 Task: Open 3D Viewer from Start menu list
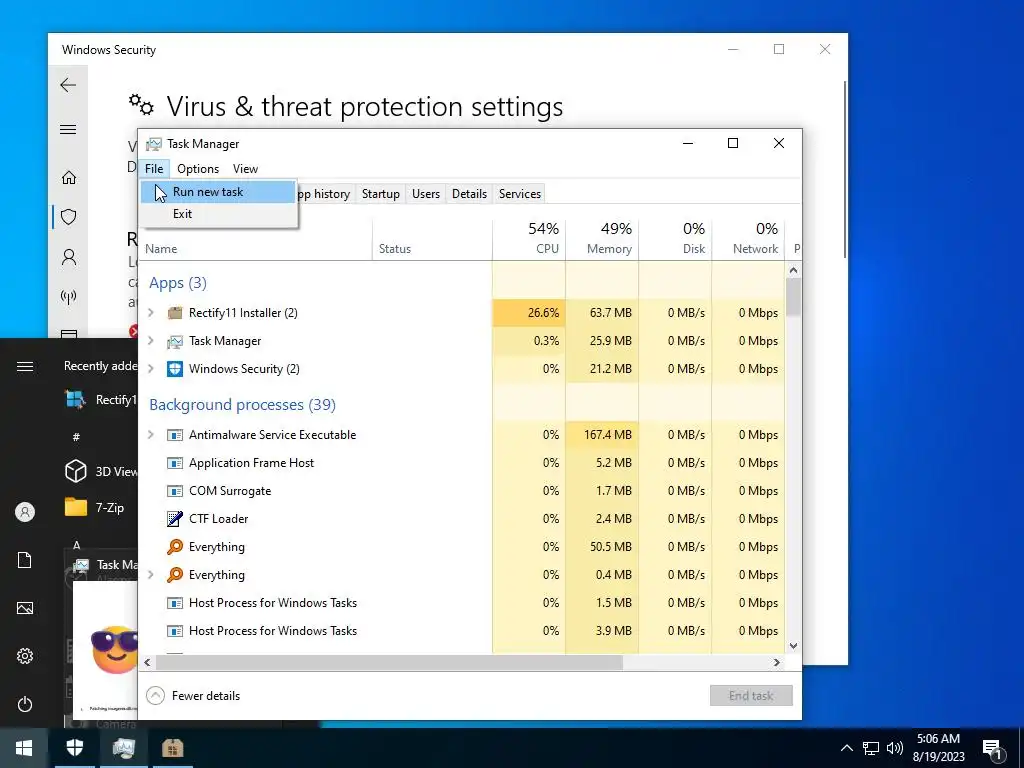(101, 471)
